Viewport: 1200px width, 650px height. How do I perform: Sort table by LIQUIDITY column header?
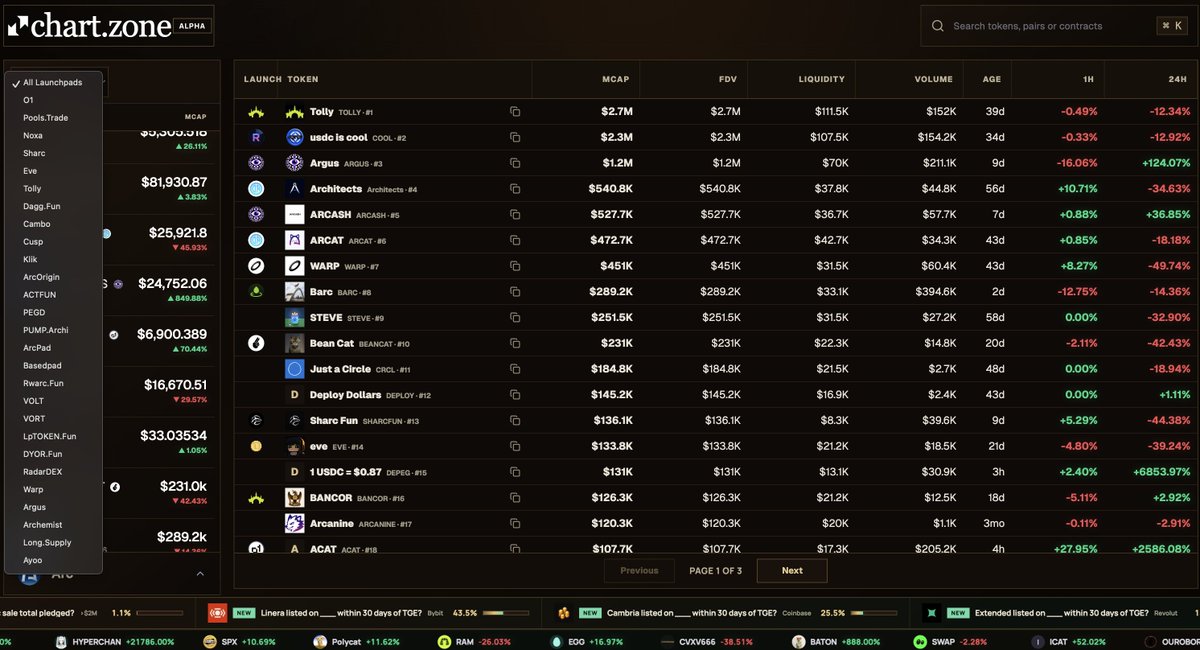[x=821, y=79]
